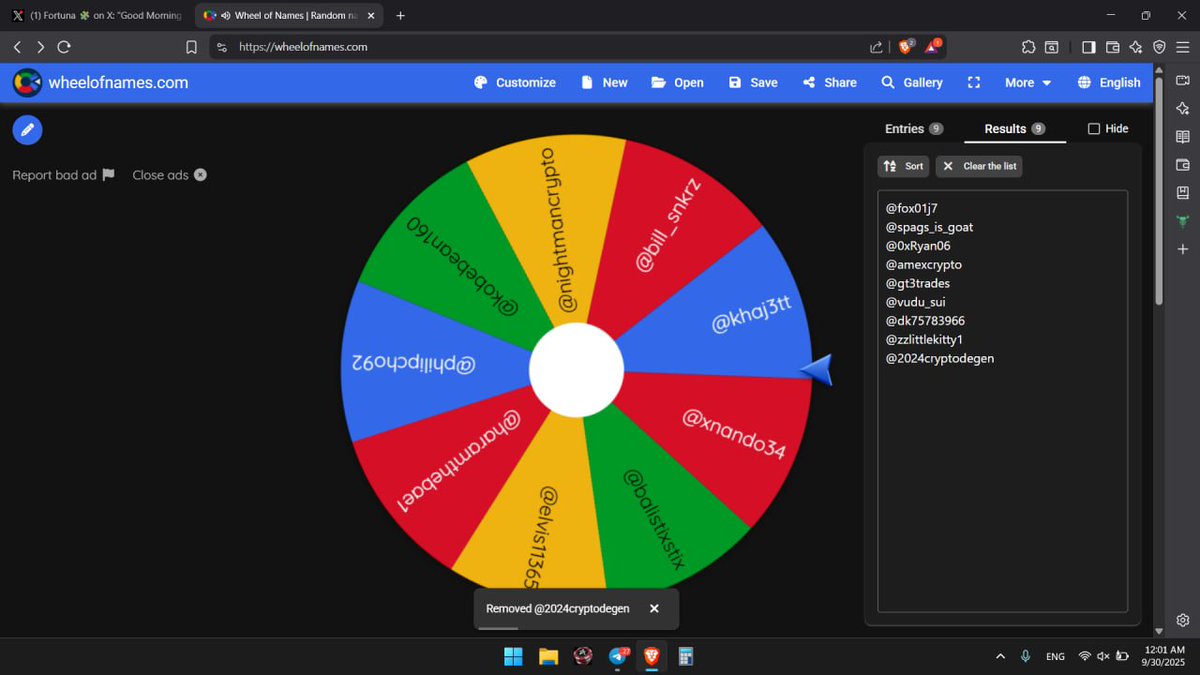The width and height of the screenshot is (1200, 675).
Task: Open the English language selector
Action: pyautogui.click(x=1109, y=83)
